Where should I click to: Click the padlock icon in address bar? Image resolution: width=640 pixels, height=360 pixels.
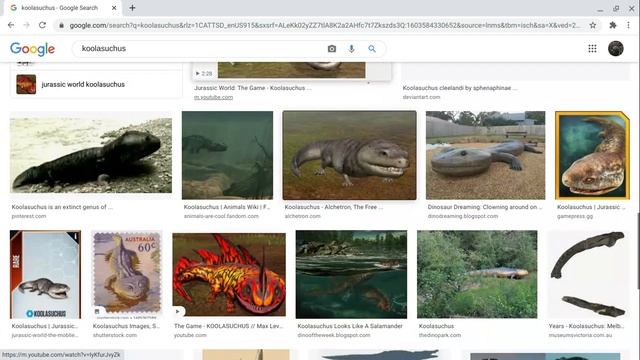(x=61, y=25)
